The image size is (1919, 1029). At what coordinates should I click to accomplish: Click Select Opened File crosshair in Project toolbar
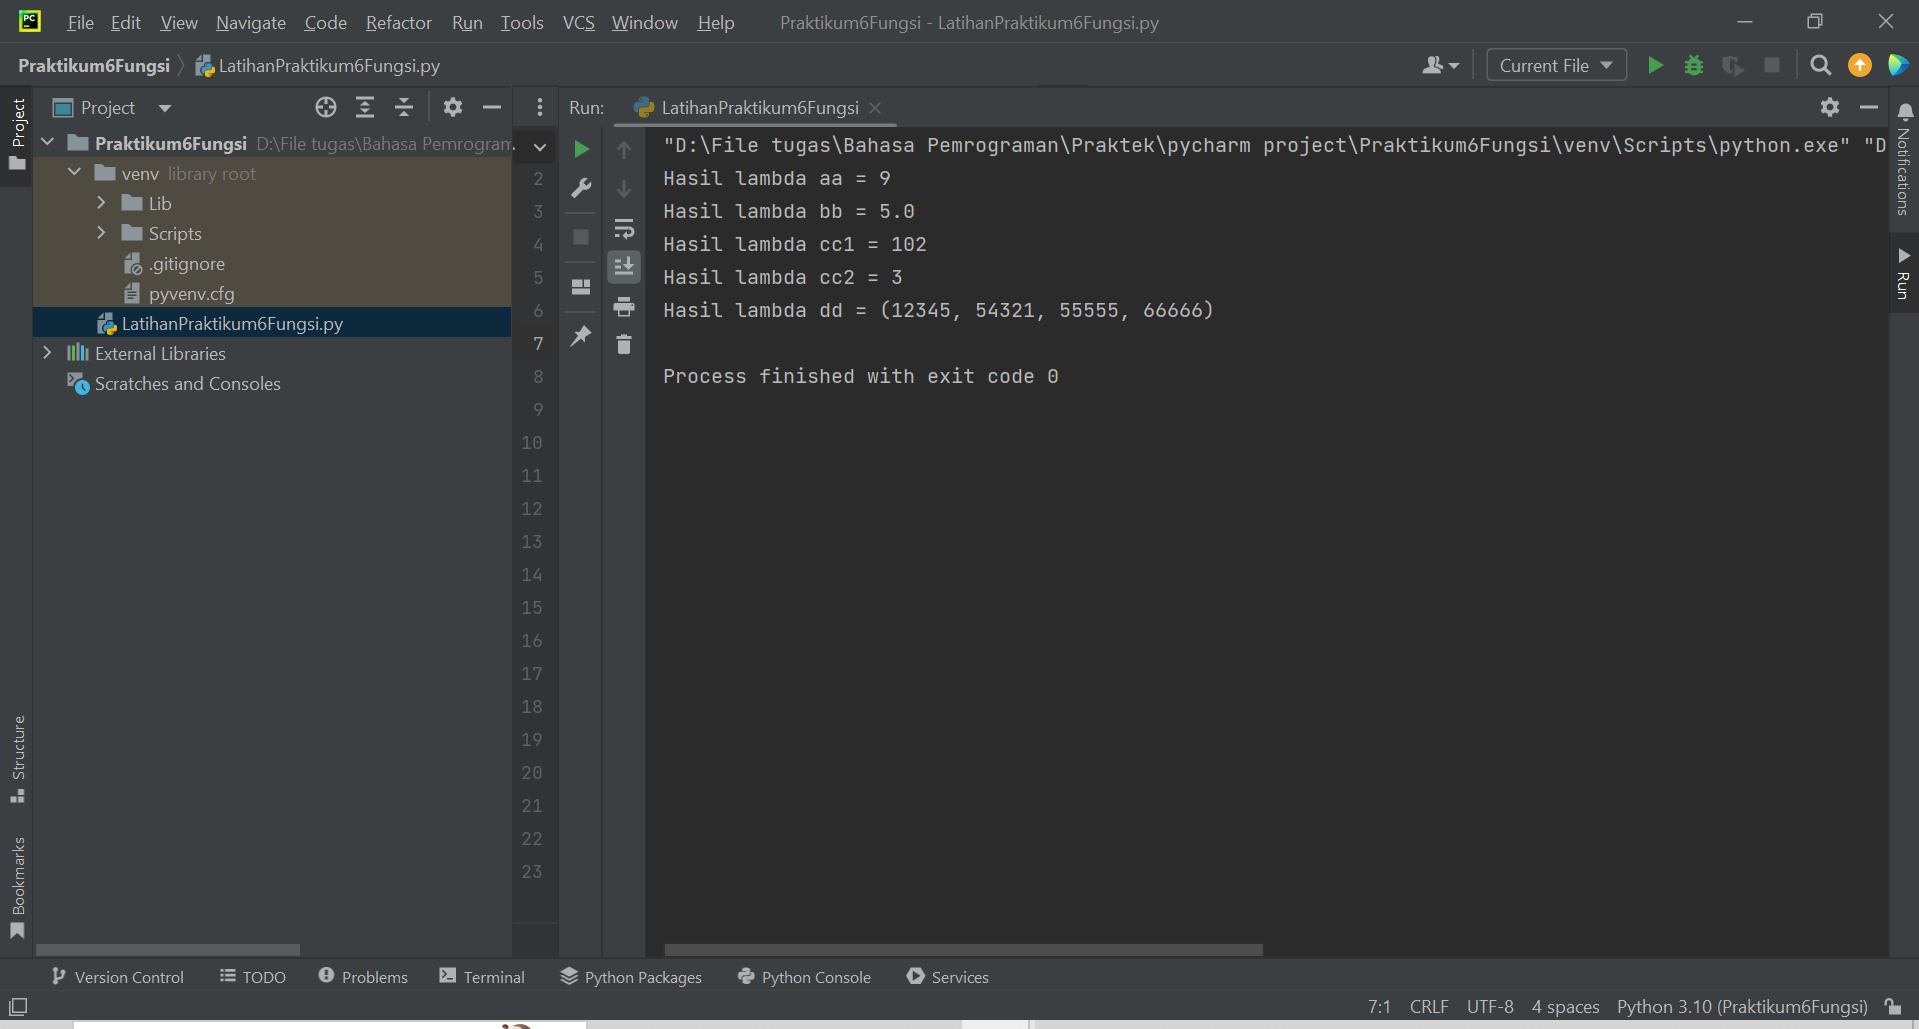(x=325, y=107)
